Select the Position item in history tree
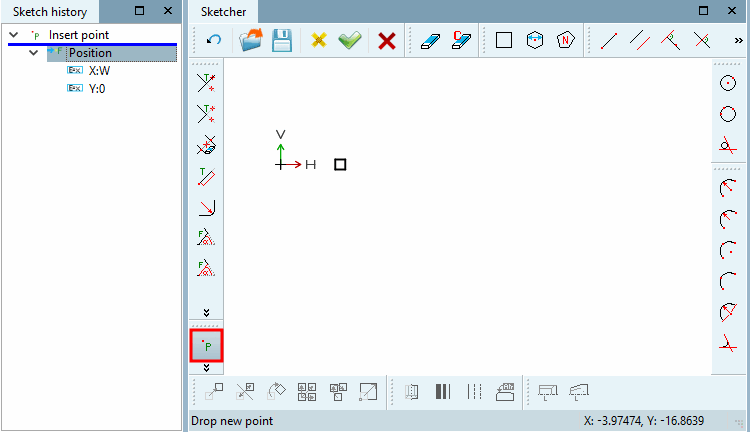 [x=90, y=53]
